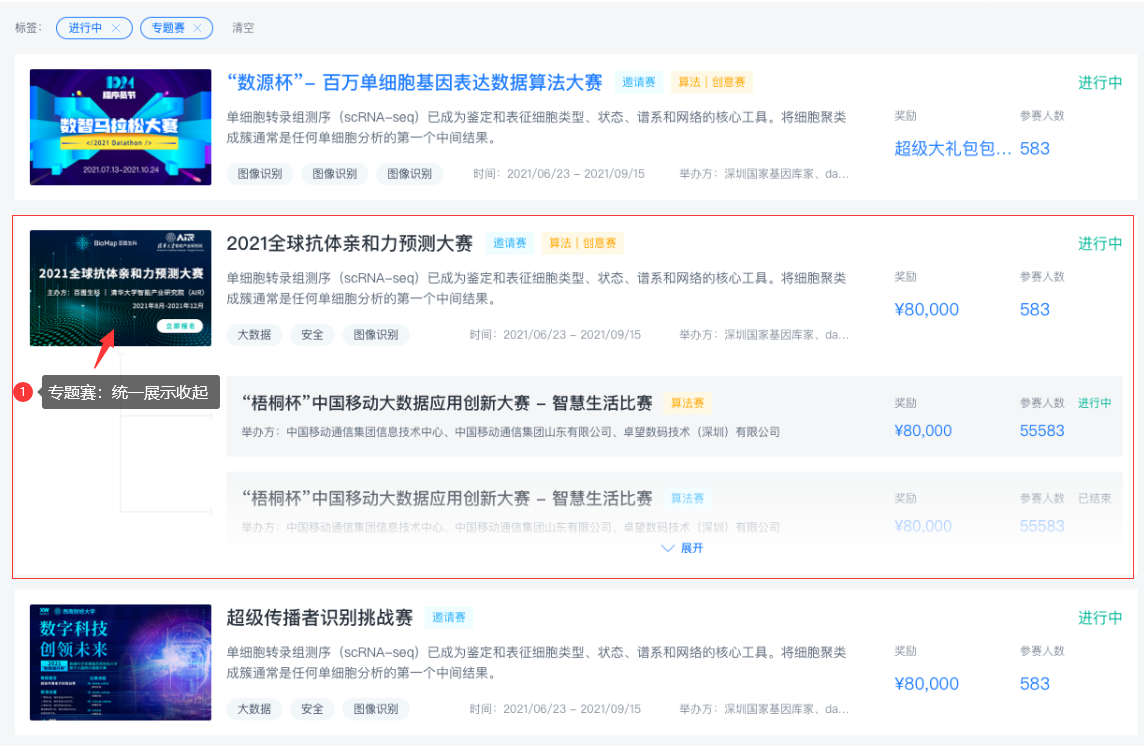
Task: Click ¥80,000 prize on 进行中 梧桐杯 row
Action: [923, 431]
